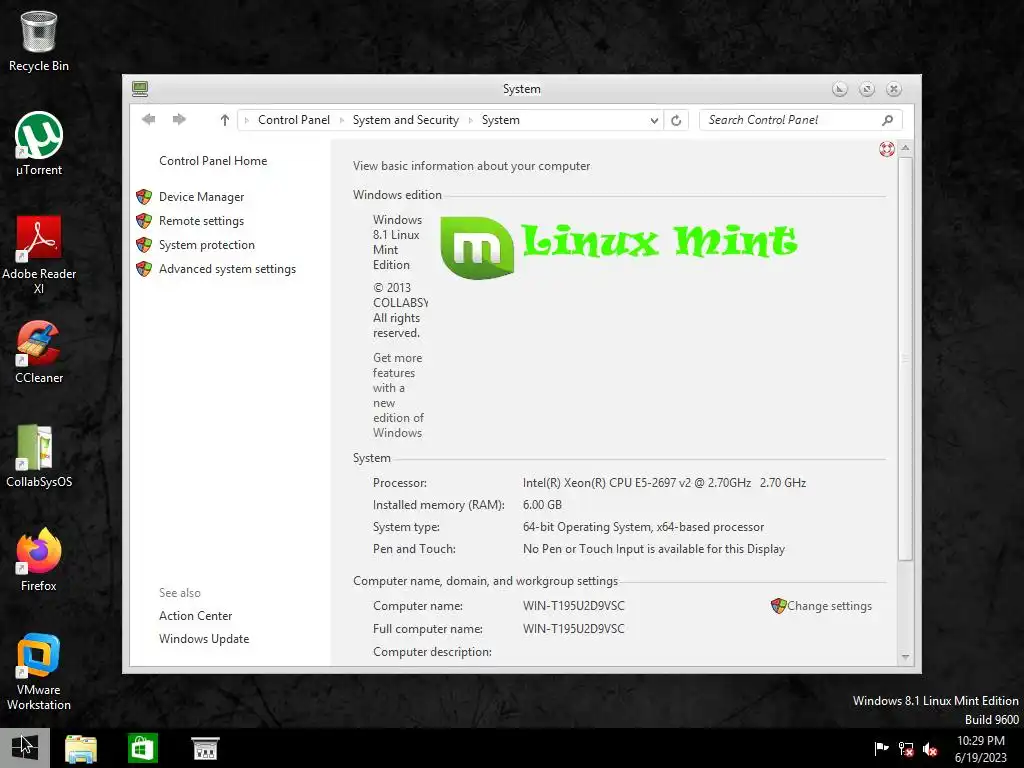The image size is (1024, 768).
Task: Open the CollabSysOS desktop icon
Action: click(39, 456)
